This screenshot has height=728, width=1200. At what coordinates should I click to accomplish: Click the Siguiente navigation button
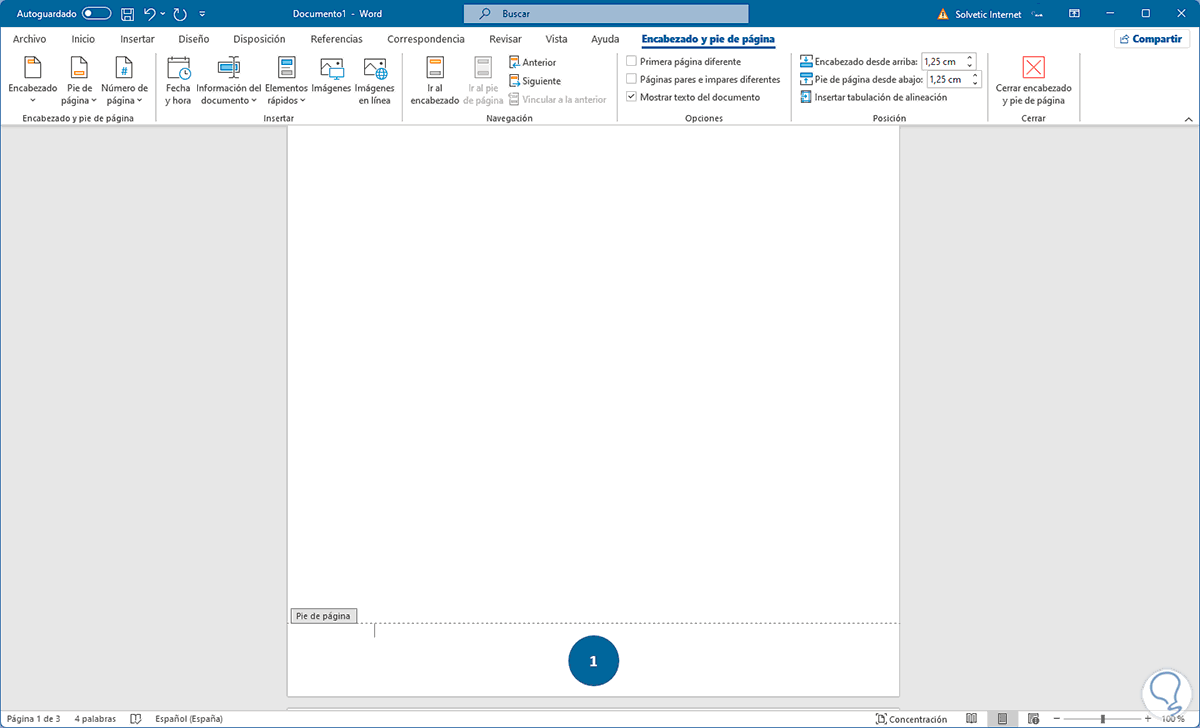click(x=534, y=81)
